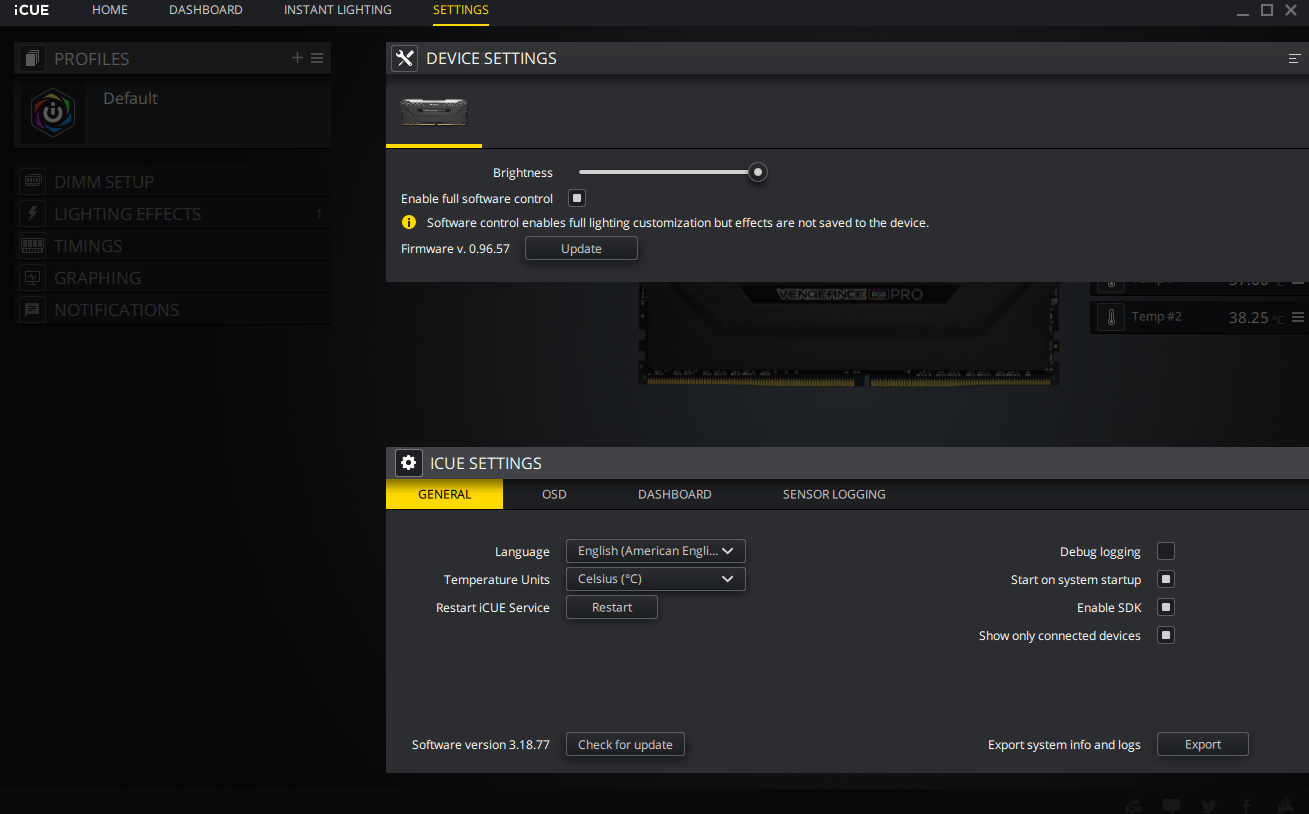Switch to the SENSOR LOGGING tab
The height and width of the screenshot is (814, 1309).
click(834, 494)
